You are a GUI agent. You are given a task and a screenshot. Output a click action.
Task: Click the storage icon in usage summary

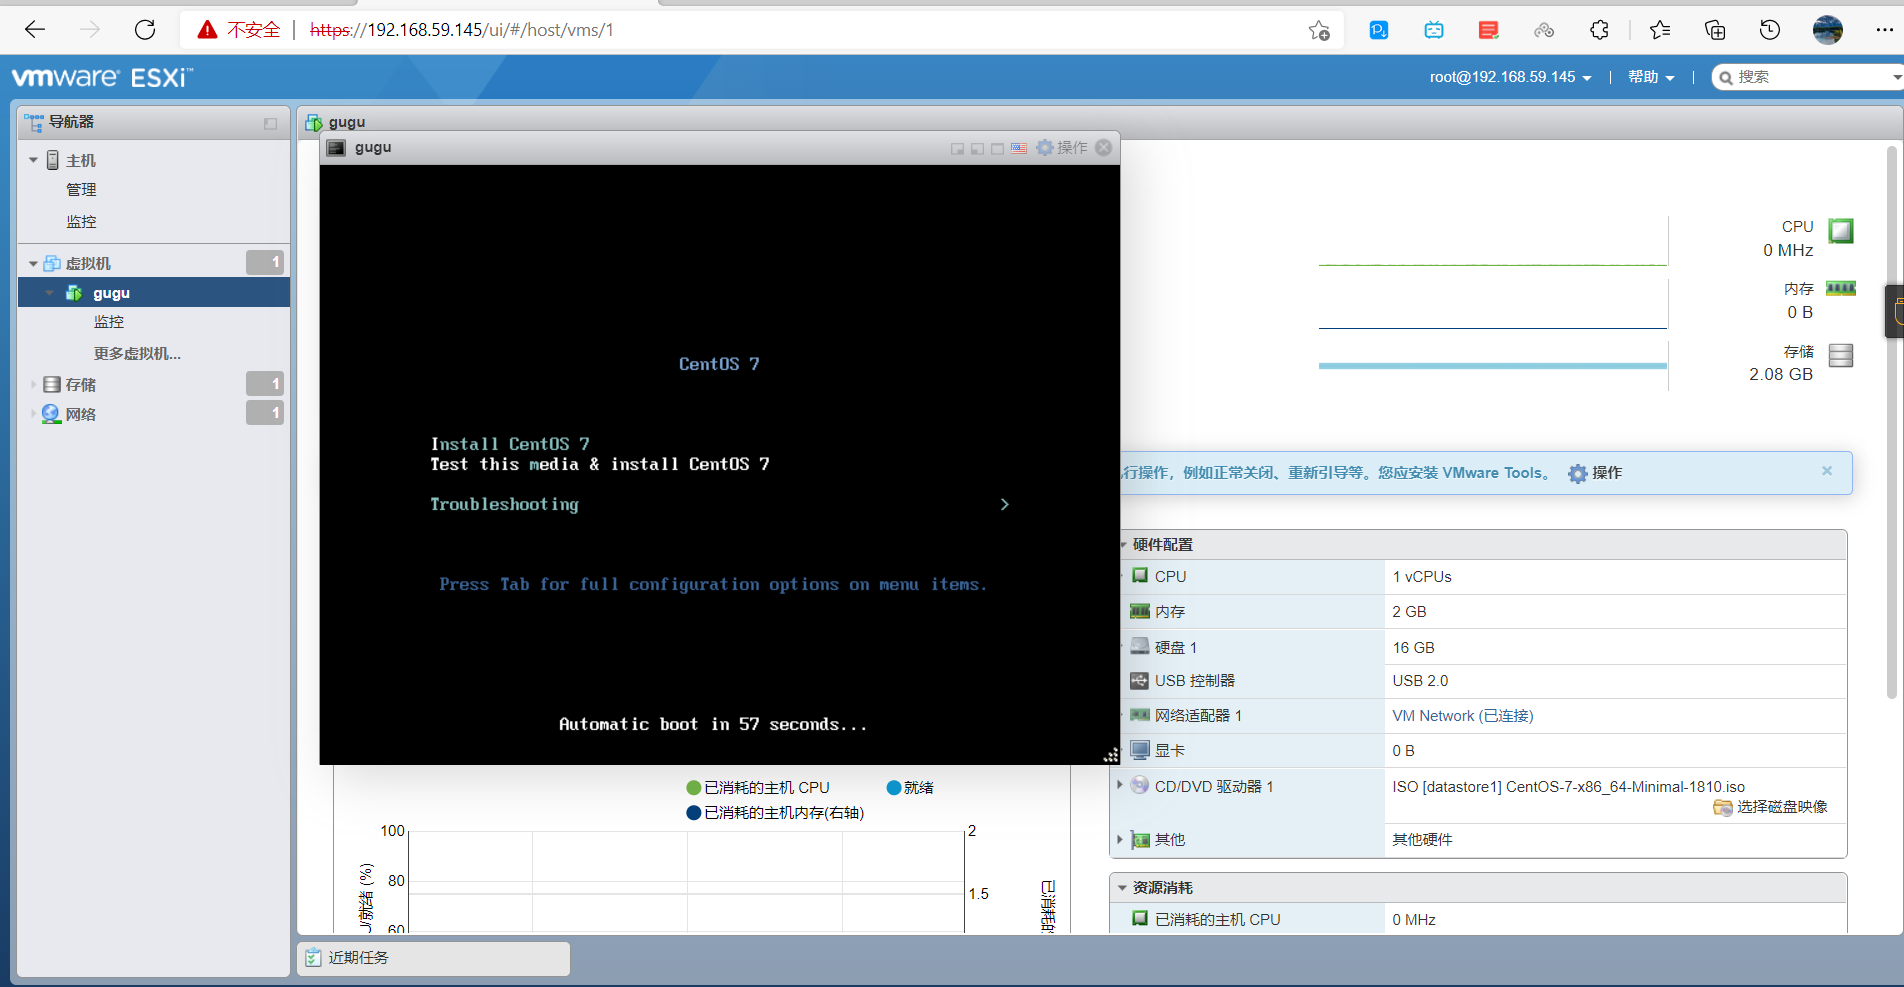1841,355
